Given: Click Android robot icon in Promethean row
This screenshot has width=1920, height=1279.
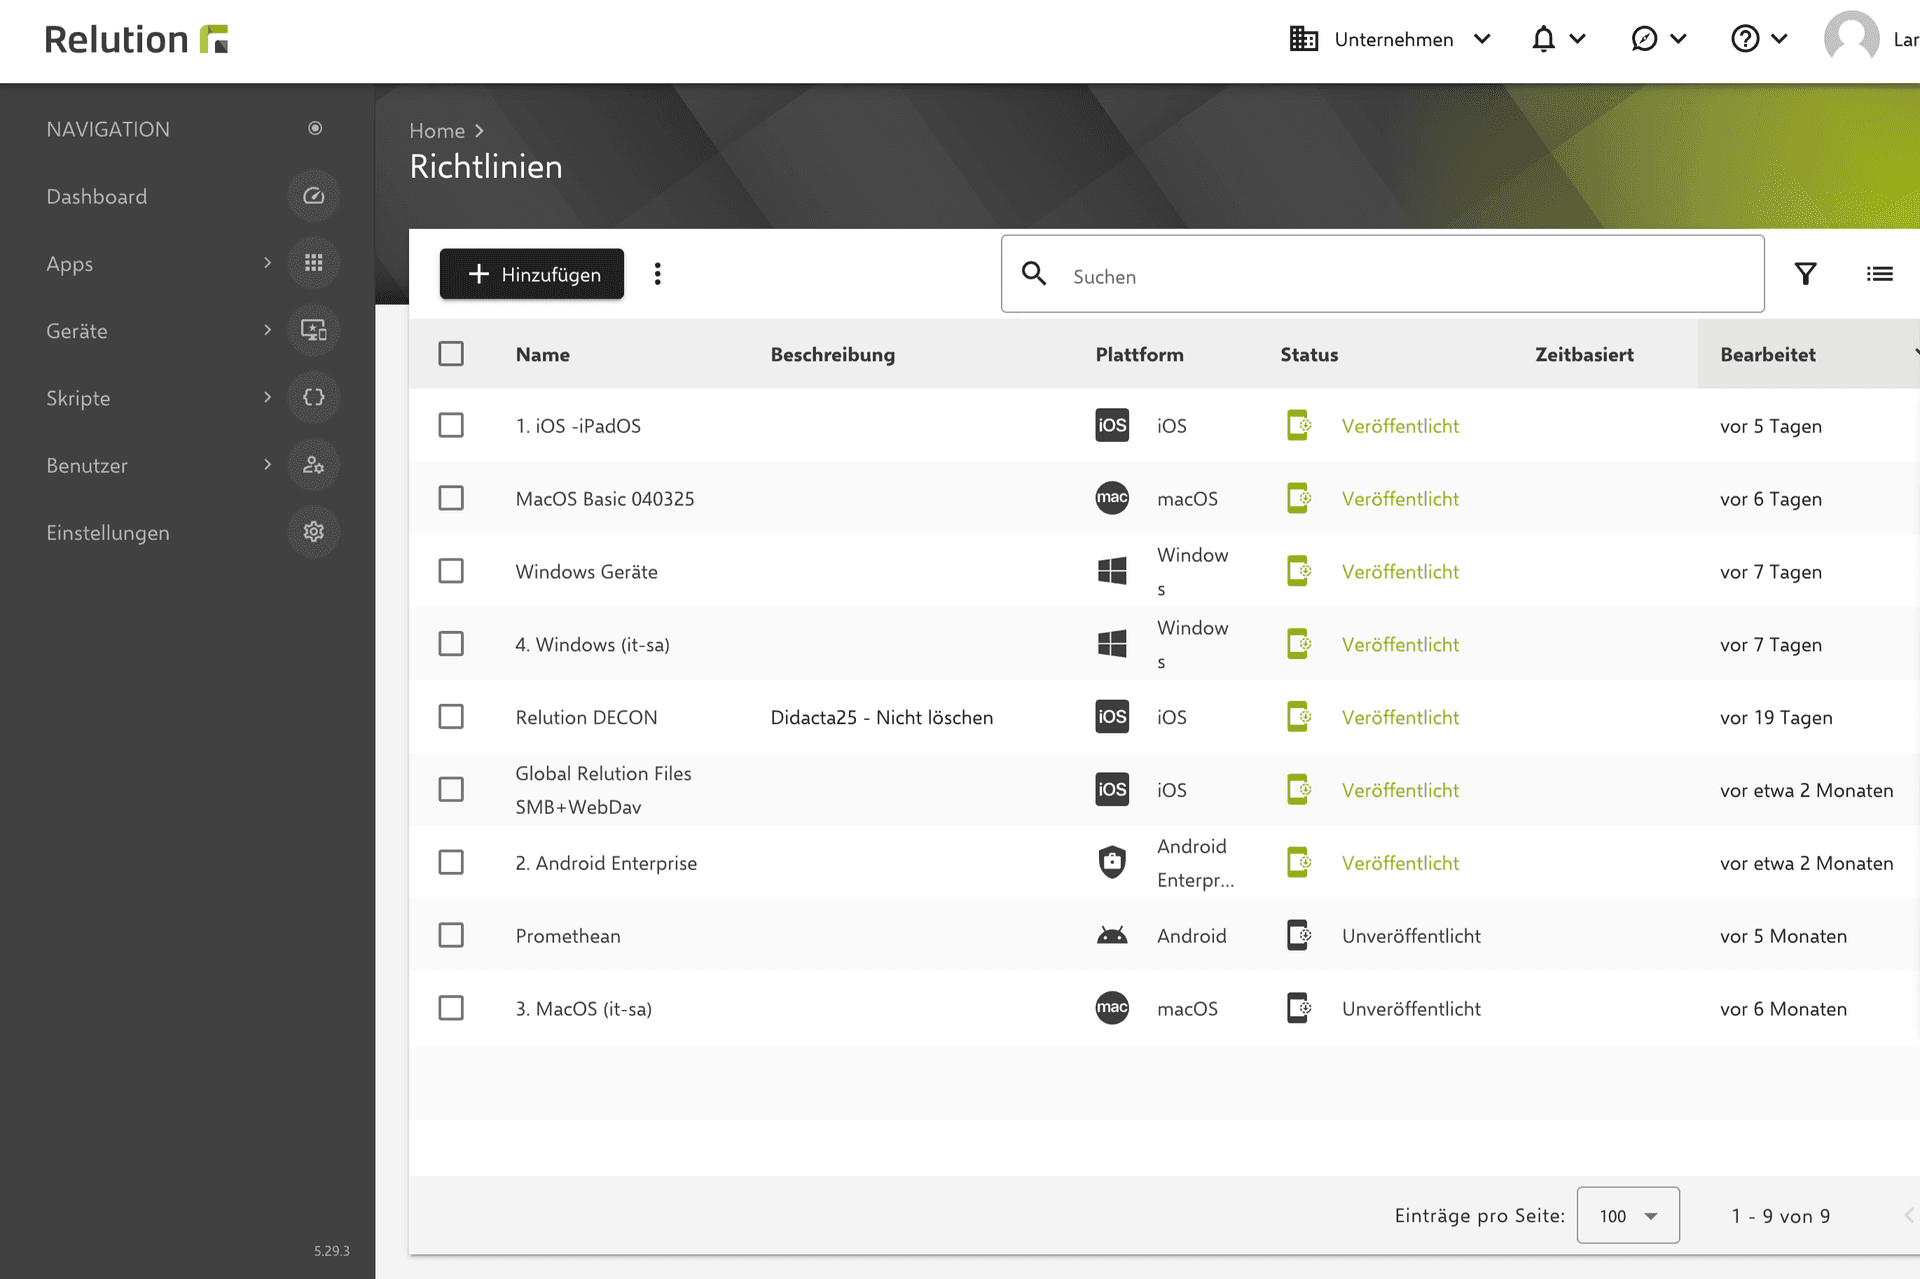Looking at the screenshot, I should coord(1112,935).
